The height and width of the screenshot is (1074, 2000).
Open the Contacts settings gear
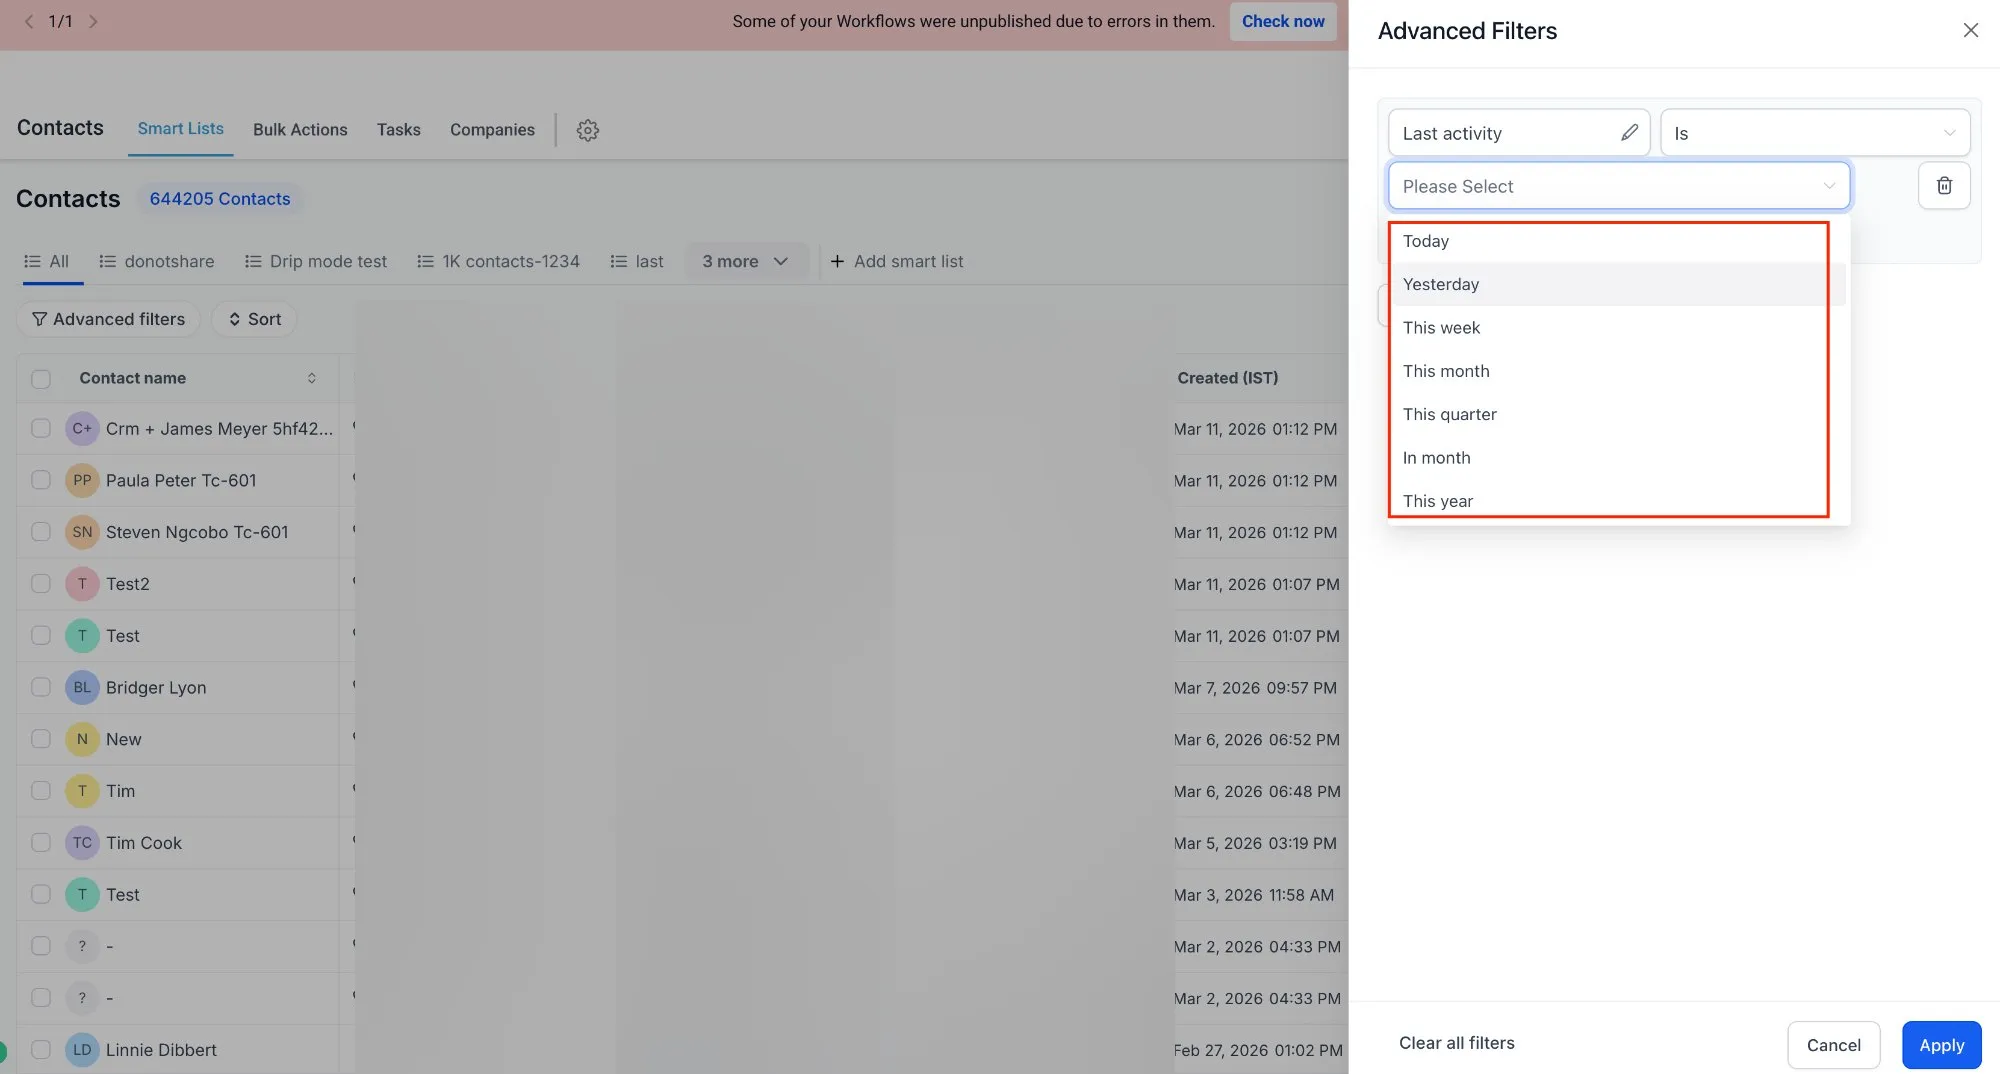588,130
